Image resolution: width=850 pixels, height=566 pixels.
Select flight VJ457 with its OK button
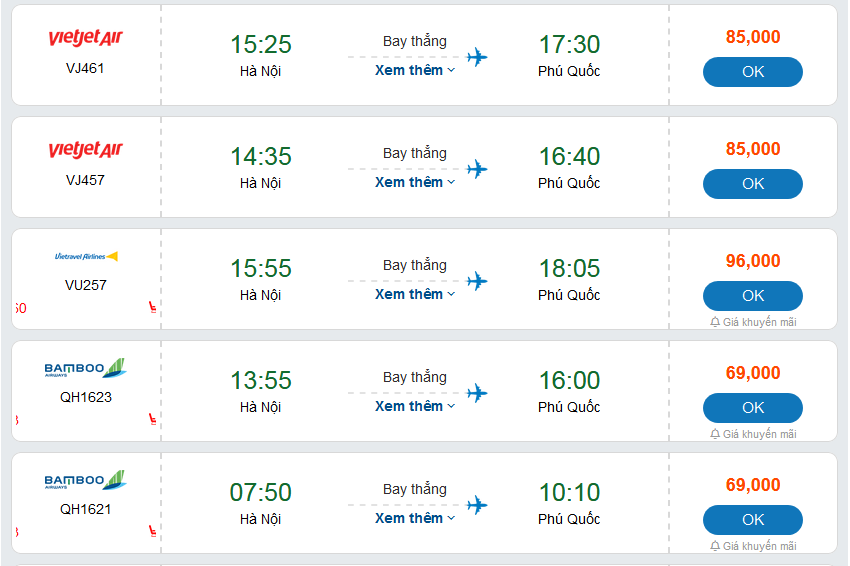[752, 184]
